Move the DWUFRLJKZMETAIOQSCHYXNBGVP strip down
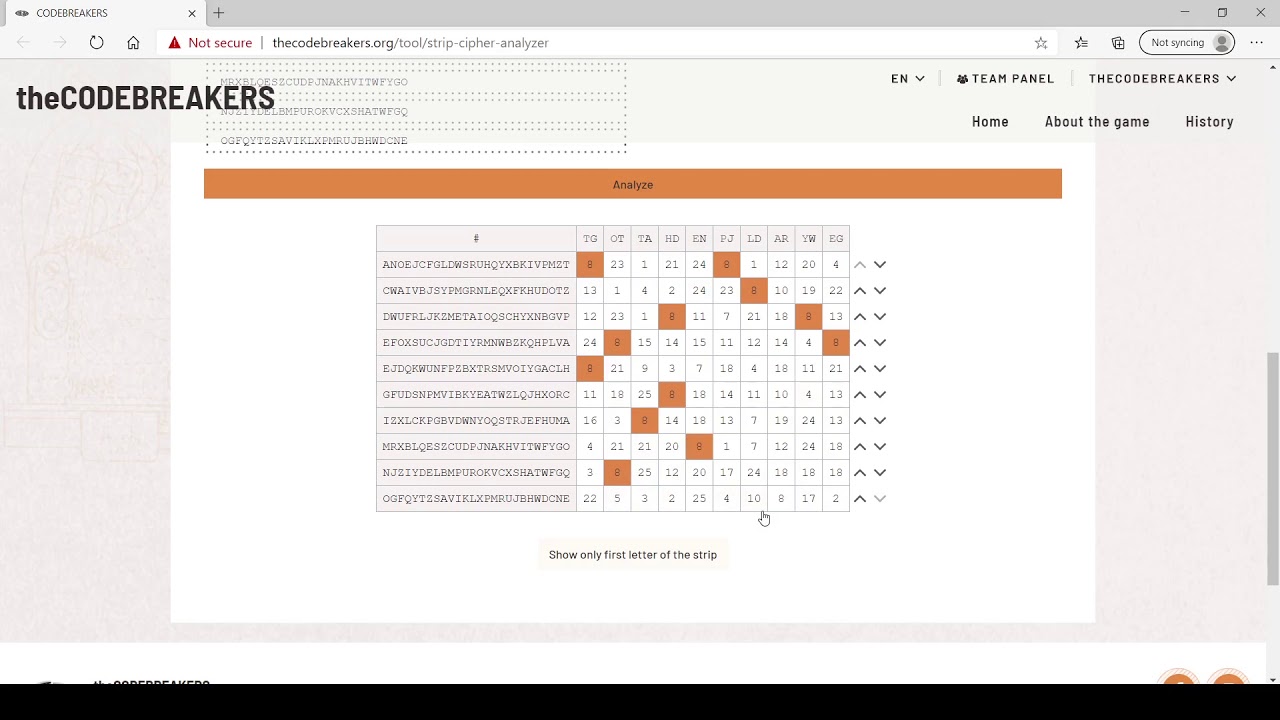This screenshot has height=720, width=1280. pyautogui.click(x=880, y=317)
